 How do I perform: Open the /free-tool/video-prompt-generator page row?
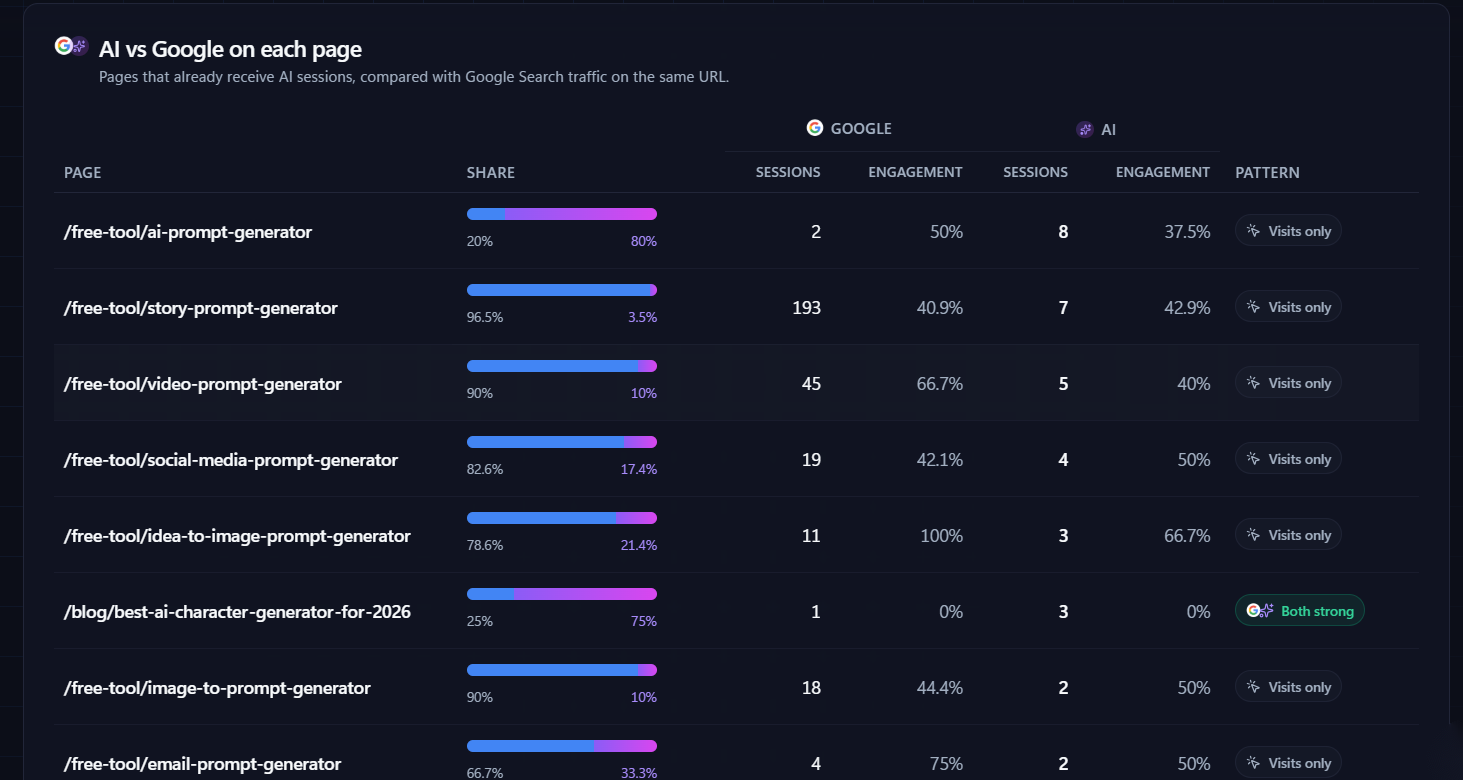736,383
